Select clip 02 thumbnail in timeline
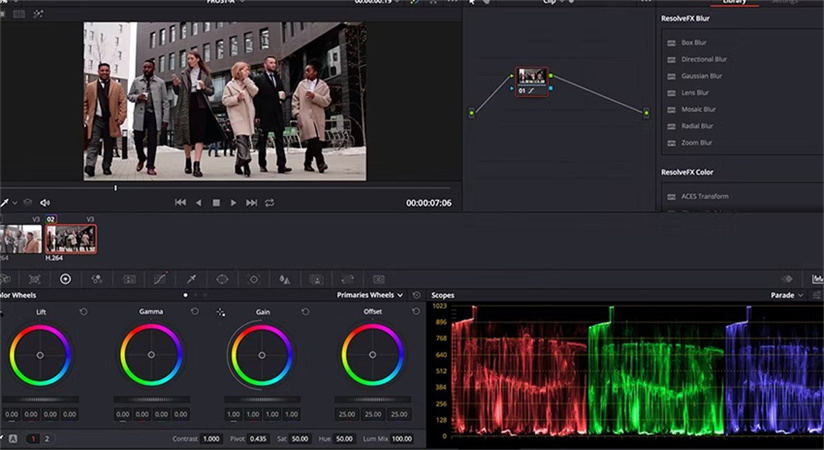The image size is (824, 450). pos(71,239)
